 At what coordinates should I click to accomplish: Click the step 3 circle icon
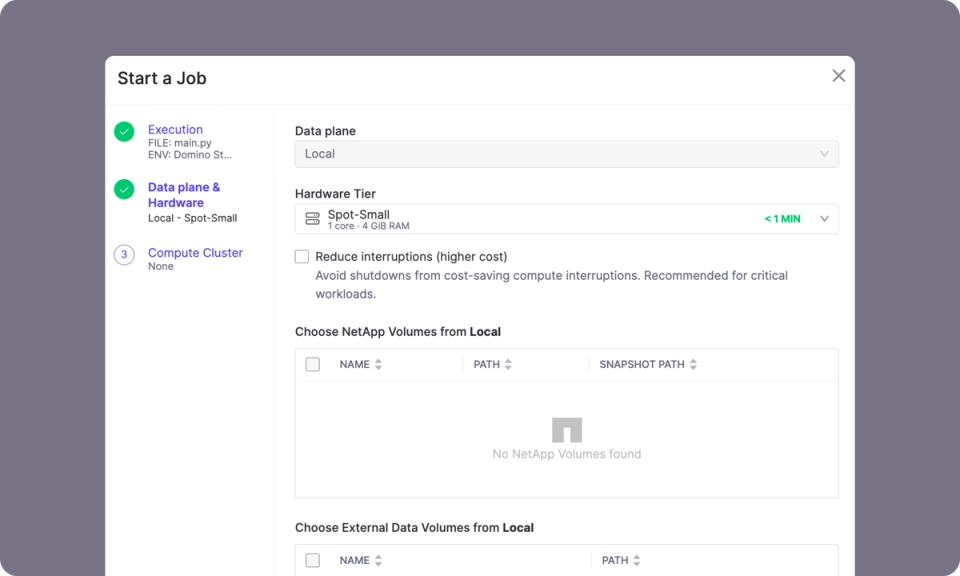124,255
